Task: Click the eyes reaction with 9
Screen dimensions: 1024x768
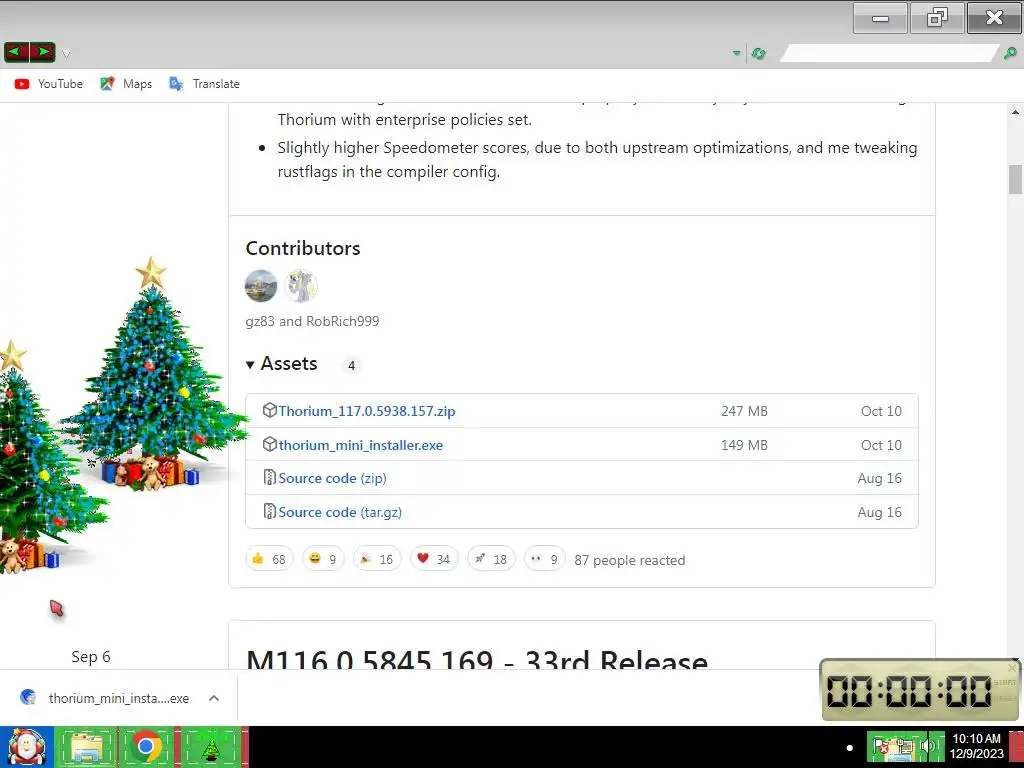Action: coord(545,559)
